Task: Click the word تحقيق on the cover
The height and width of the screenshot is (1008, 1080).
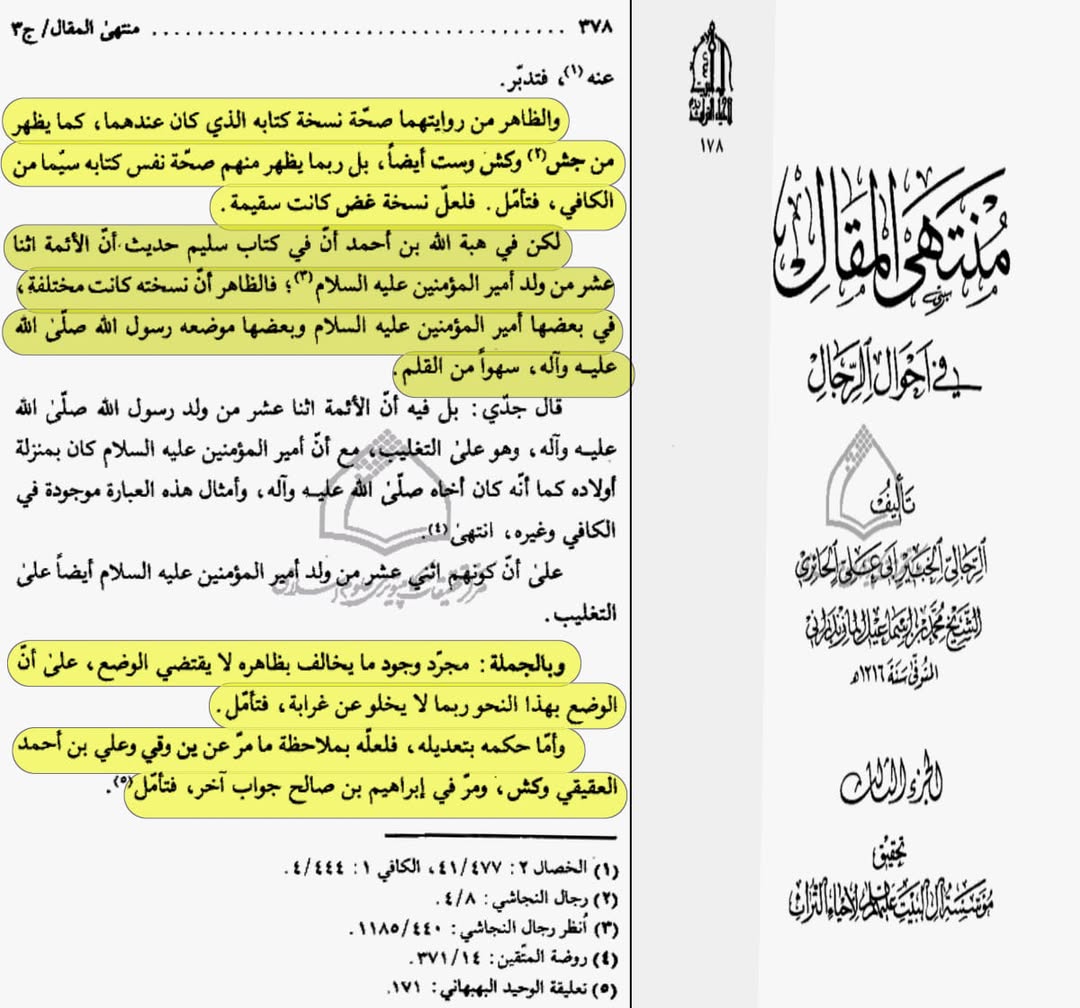Action: (891, 853)
